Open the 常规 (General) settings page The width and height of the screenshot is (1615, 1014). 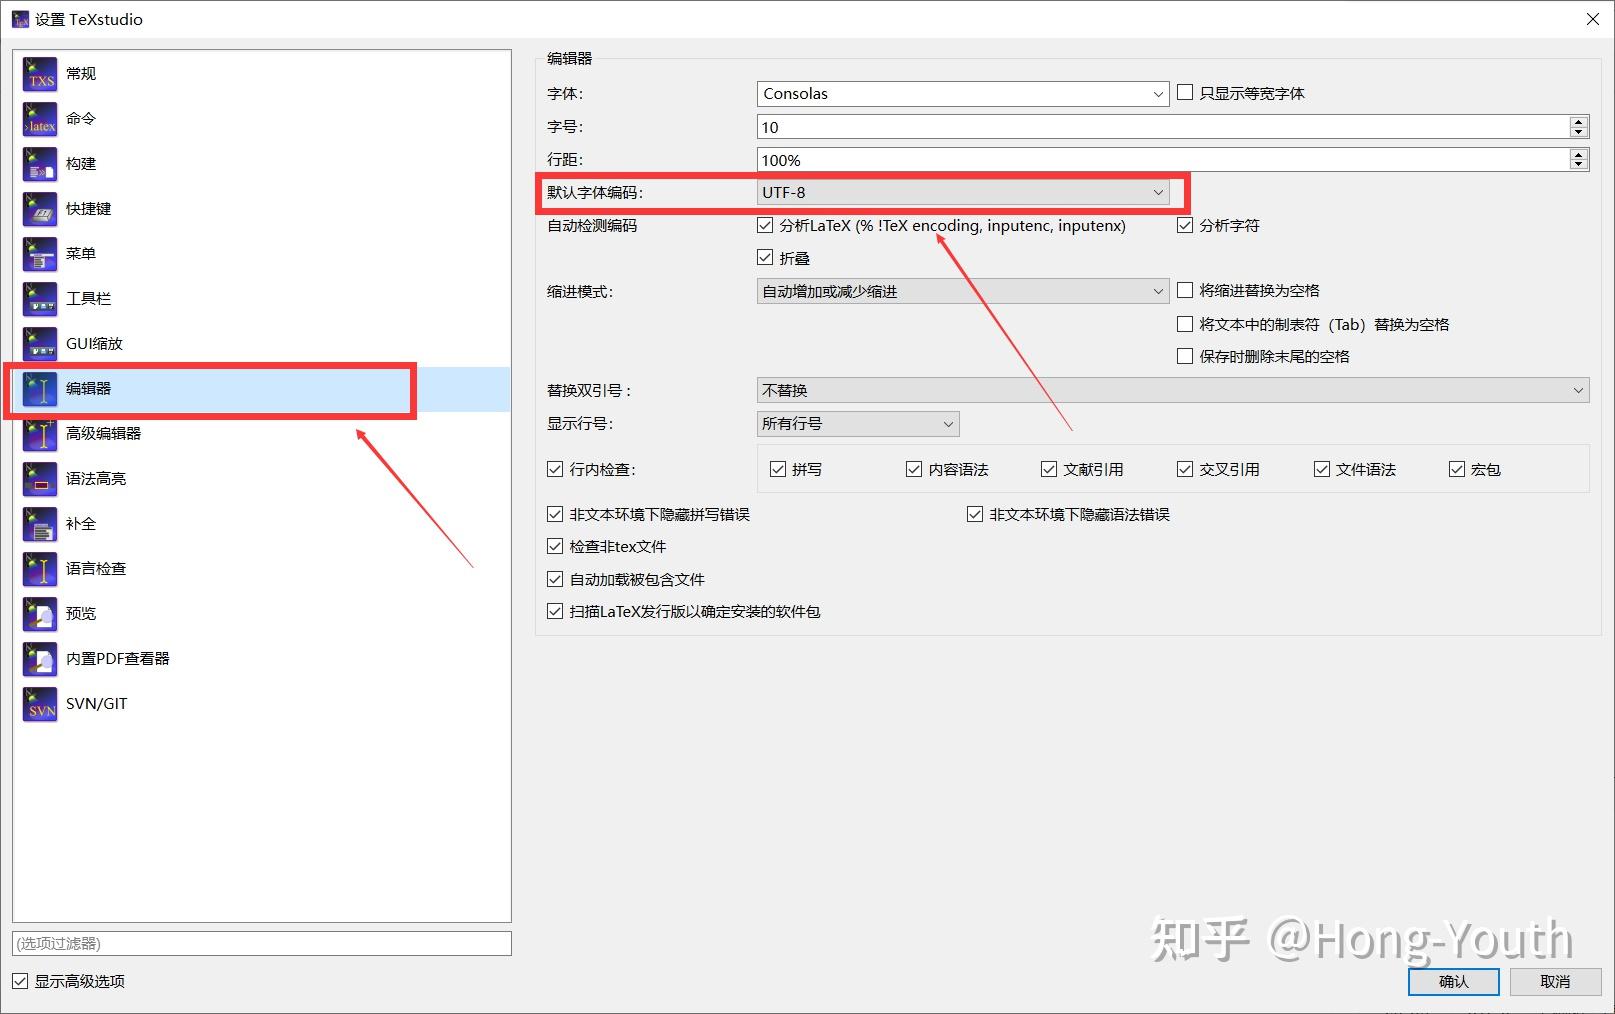coord(79,73)
